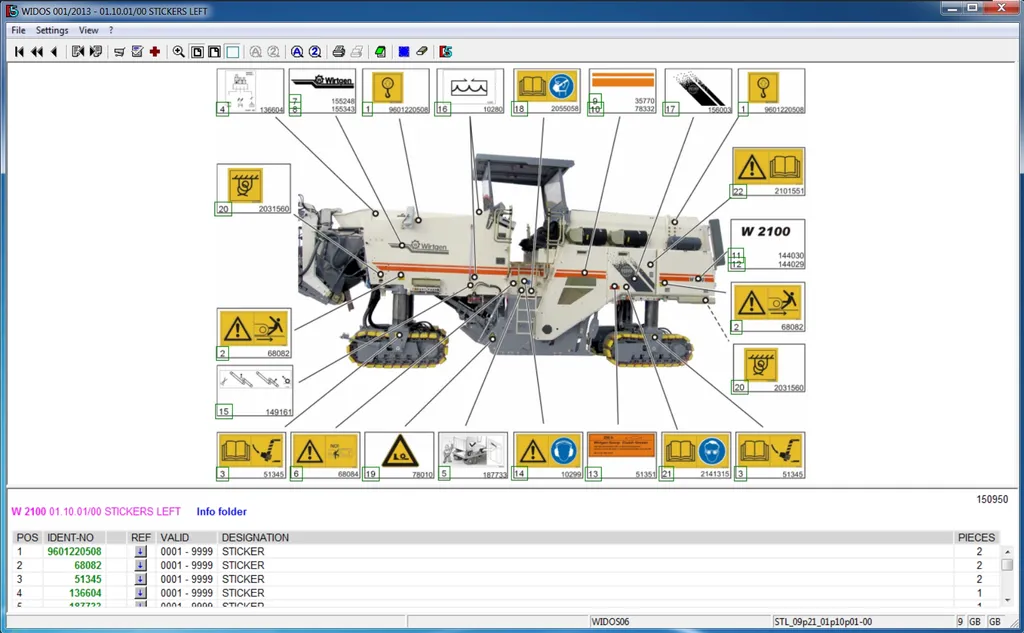
Task: Click REF arrow button for ident 9601220508
Action: [140, 551]
